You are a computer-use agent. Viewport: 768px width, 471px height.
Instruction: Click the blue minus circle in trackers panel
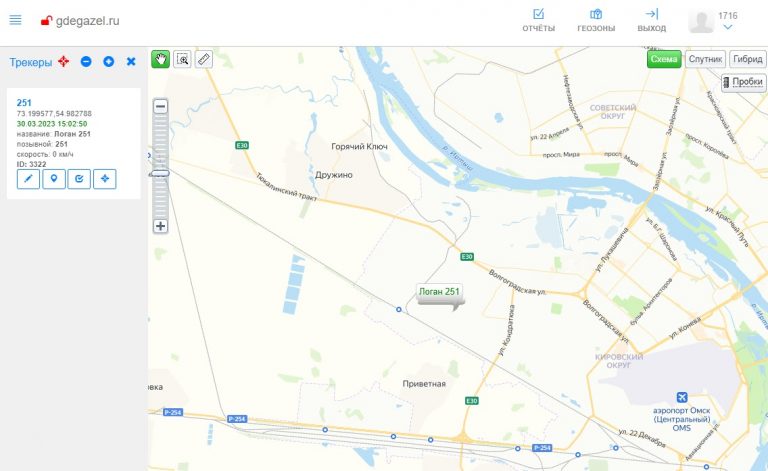86,61
